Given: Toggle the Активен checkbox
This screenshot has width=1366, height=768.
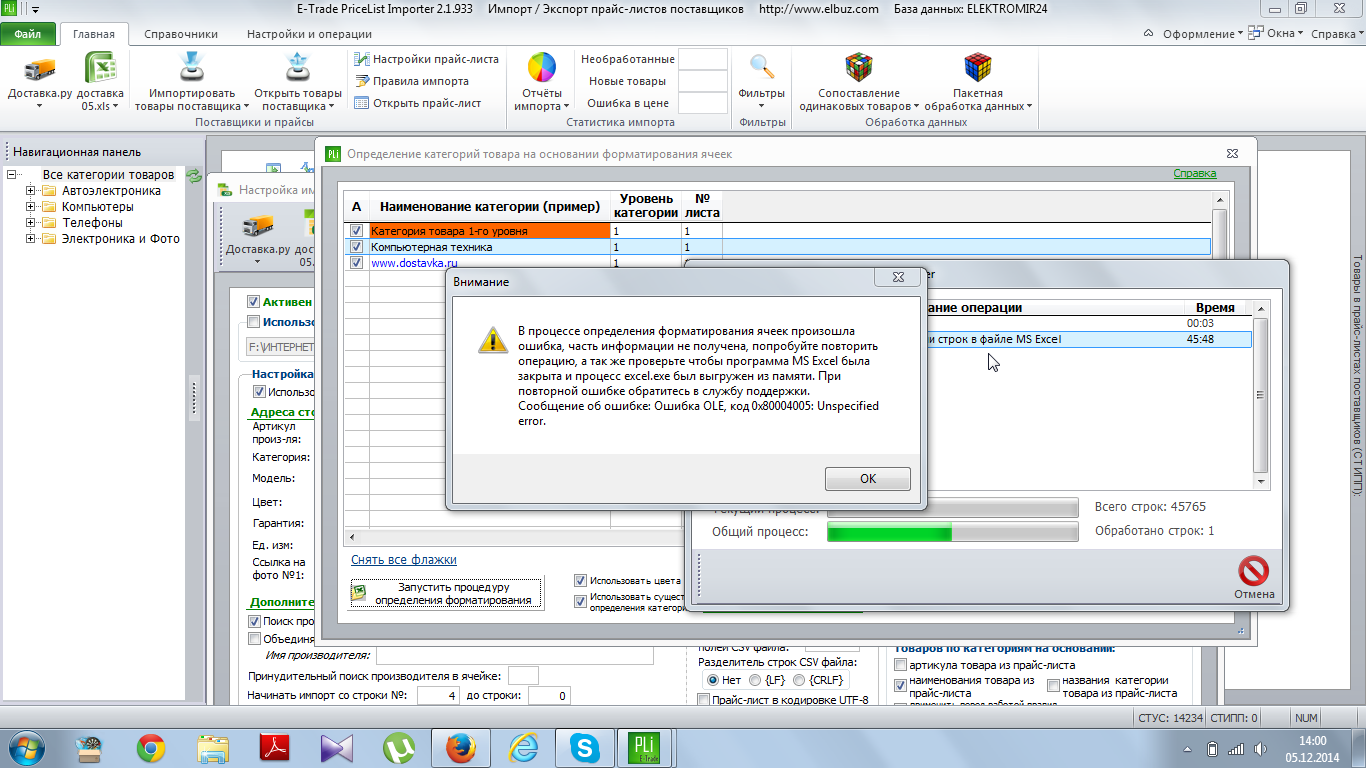Looking at the screenshot, I should click(253, 301).
